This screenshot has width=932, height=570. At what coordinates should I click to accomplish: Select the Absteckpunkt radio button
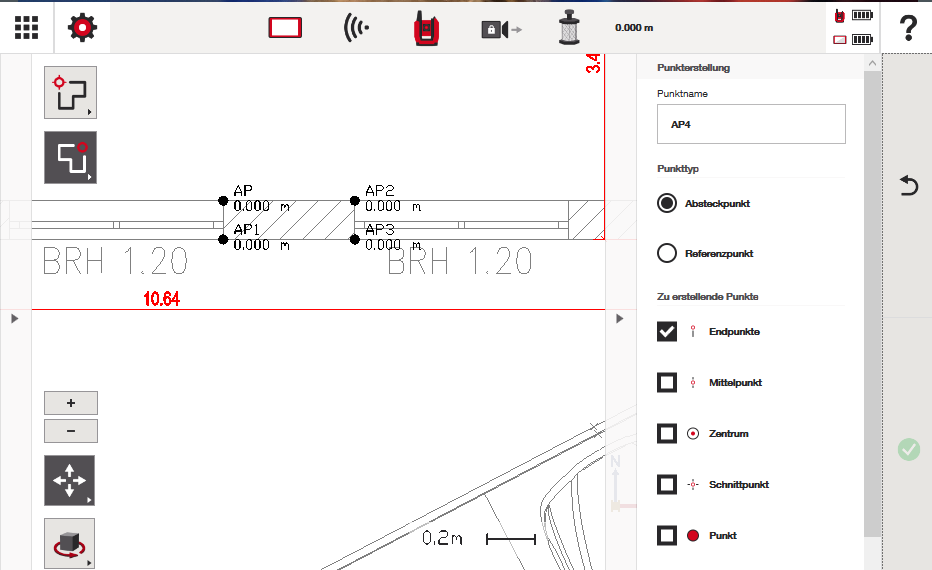667,203
